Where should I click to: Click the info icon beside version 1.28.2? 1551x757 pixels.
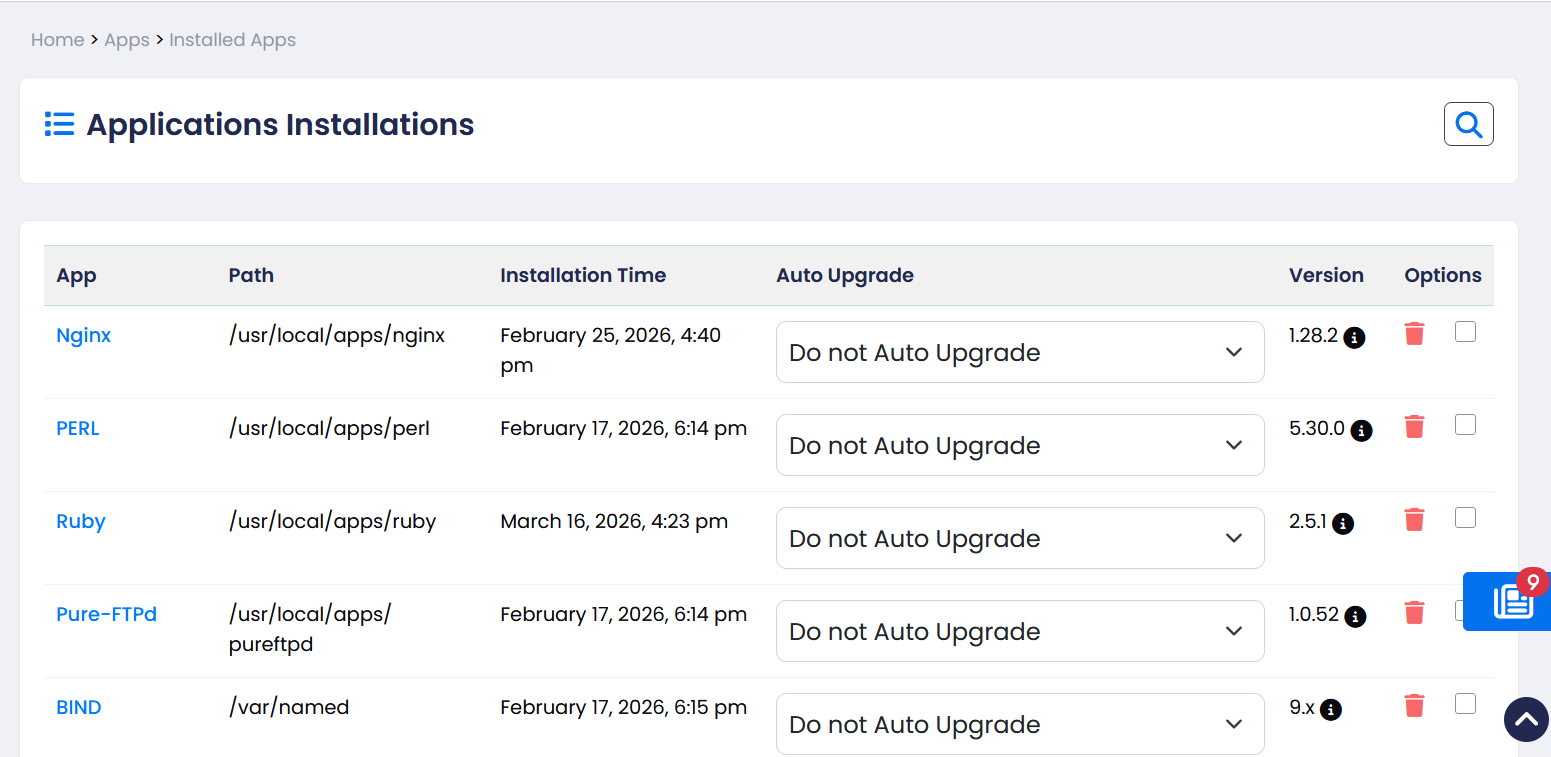(1354, 338)
